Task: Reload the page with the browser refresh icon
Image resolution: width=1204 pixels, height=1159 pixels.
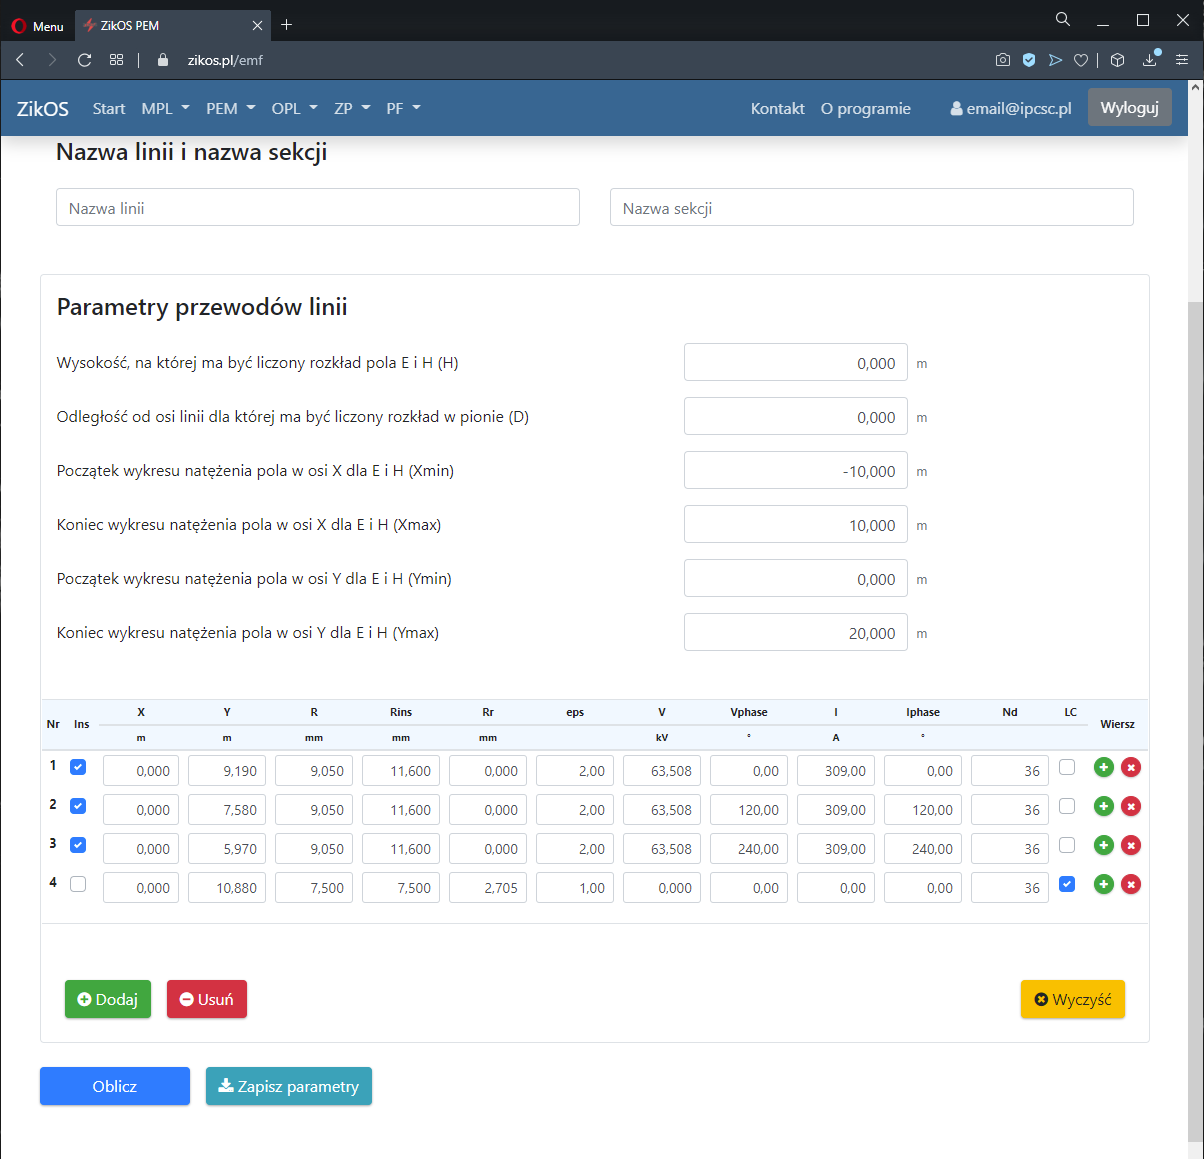Action: pyautogui.click(x=85, y=60)
